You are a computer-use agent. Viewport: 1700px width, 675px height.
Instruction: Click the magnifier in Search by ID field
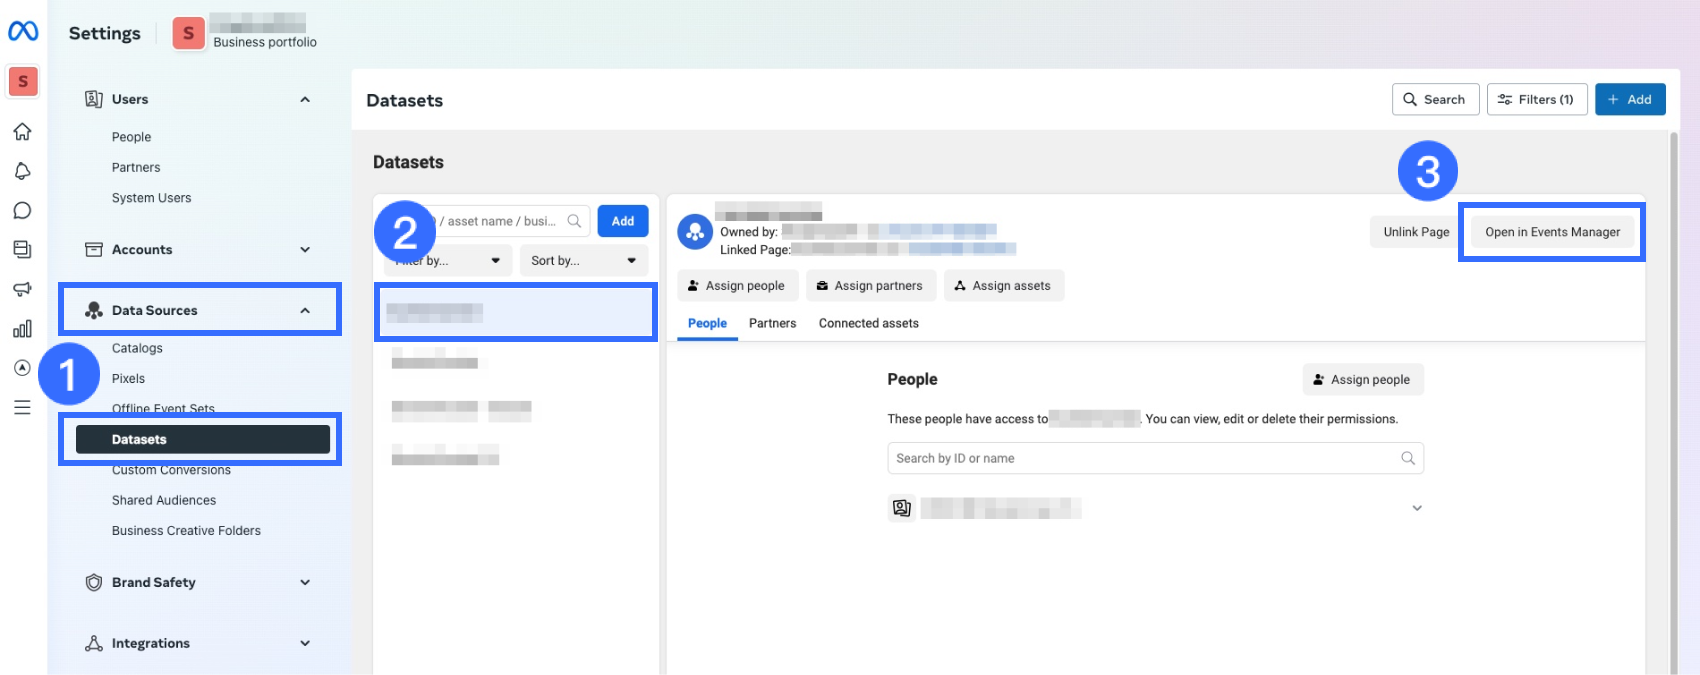coord(1408,458)
